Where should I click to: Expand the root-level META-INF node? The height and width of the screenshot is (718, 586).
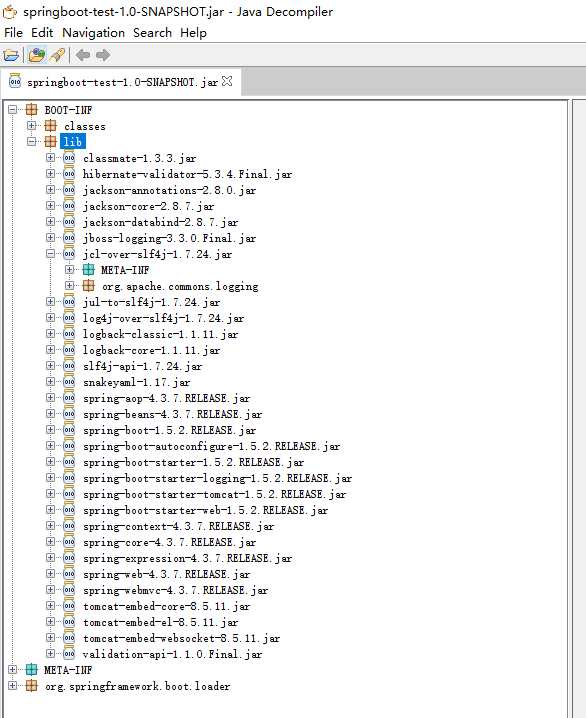[x=12, y=670]
